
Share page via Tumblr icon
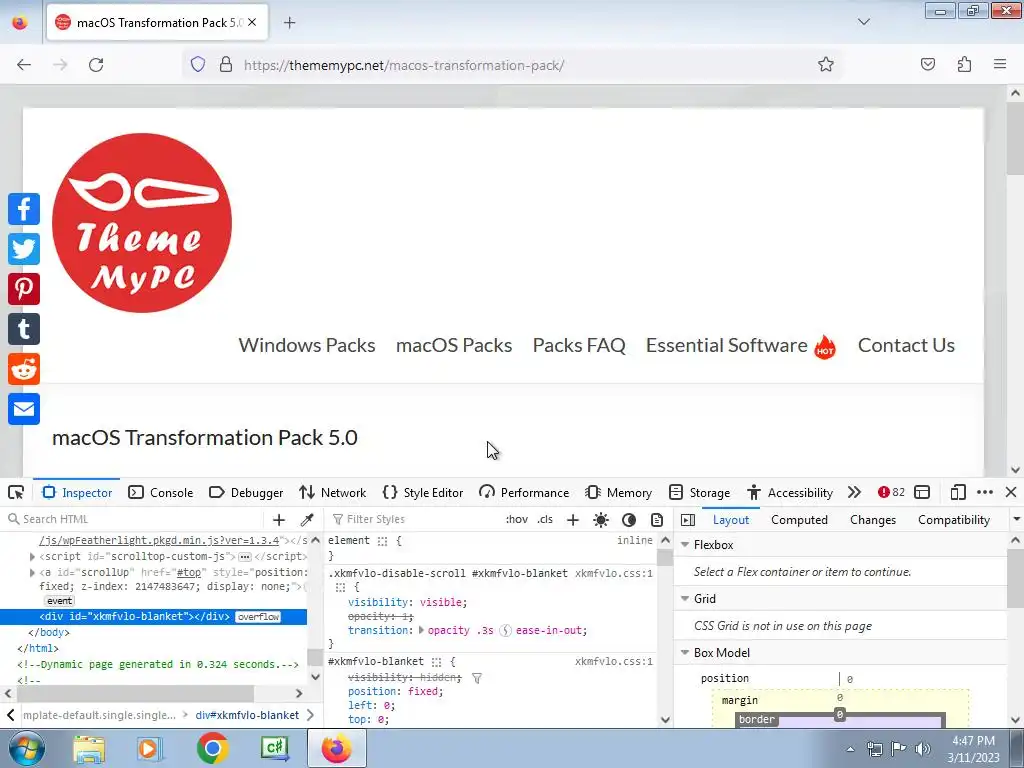click(24, 329)
